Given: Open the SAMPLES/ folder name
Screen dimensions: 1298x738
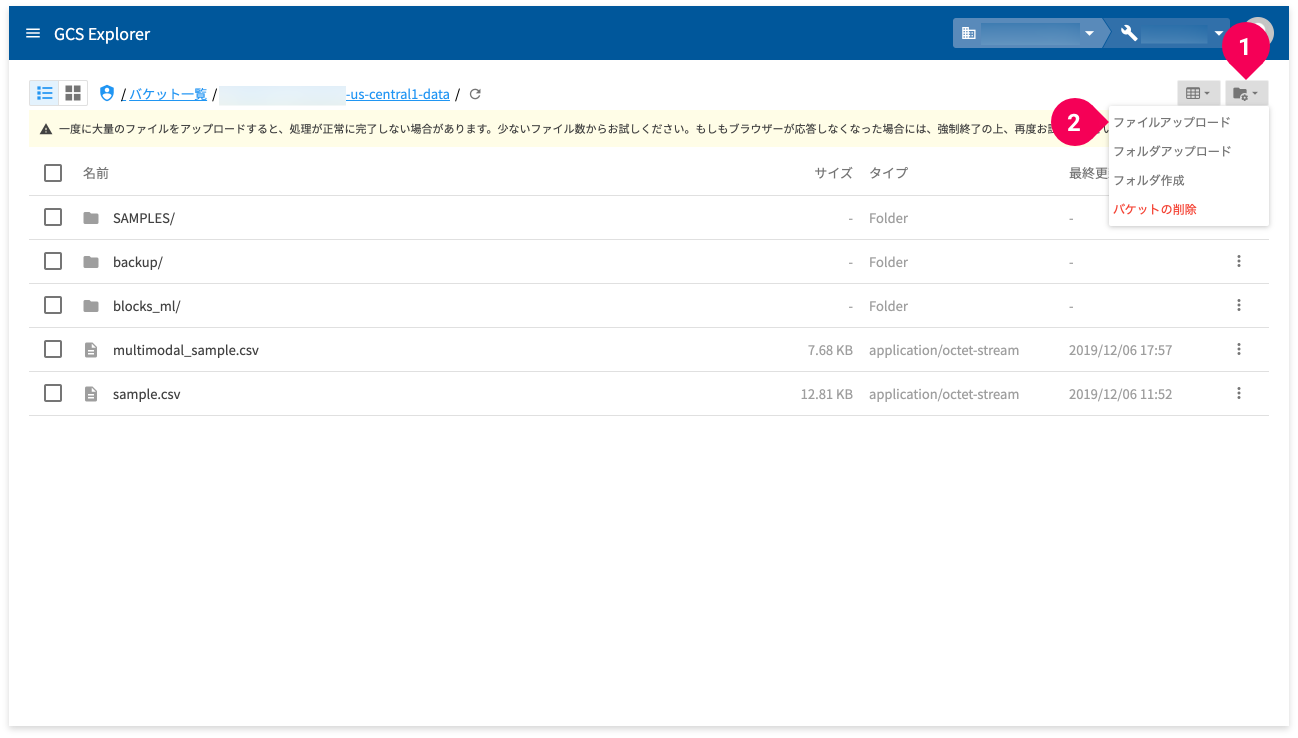Looking at the screenshot, I should [144, 218].
